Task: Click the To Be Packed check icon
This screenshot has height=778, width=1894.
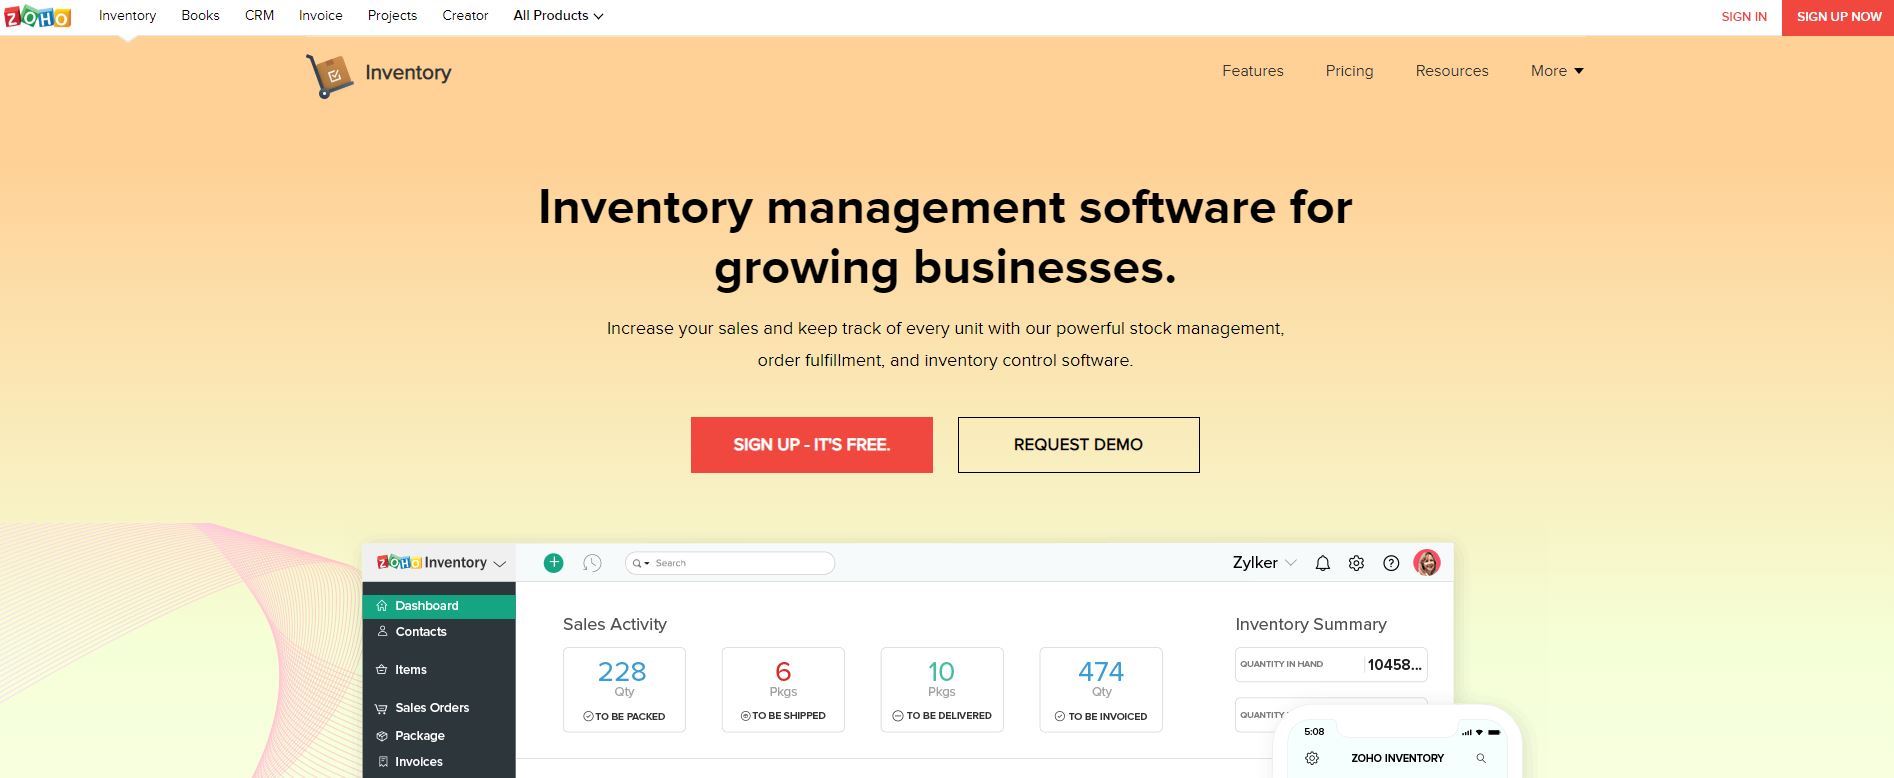Action: (588, 716)
